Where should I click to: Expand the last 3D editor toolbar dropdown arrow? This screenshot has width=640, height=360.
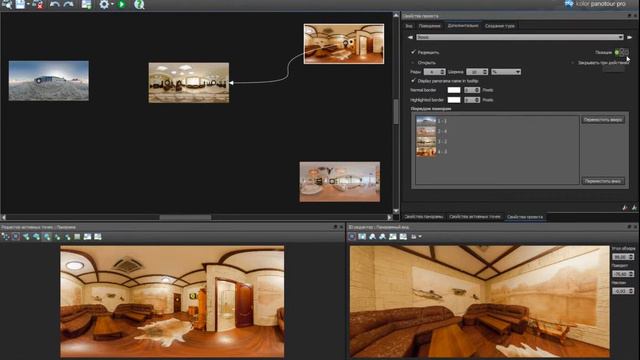pos(420,236)
